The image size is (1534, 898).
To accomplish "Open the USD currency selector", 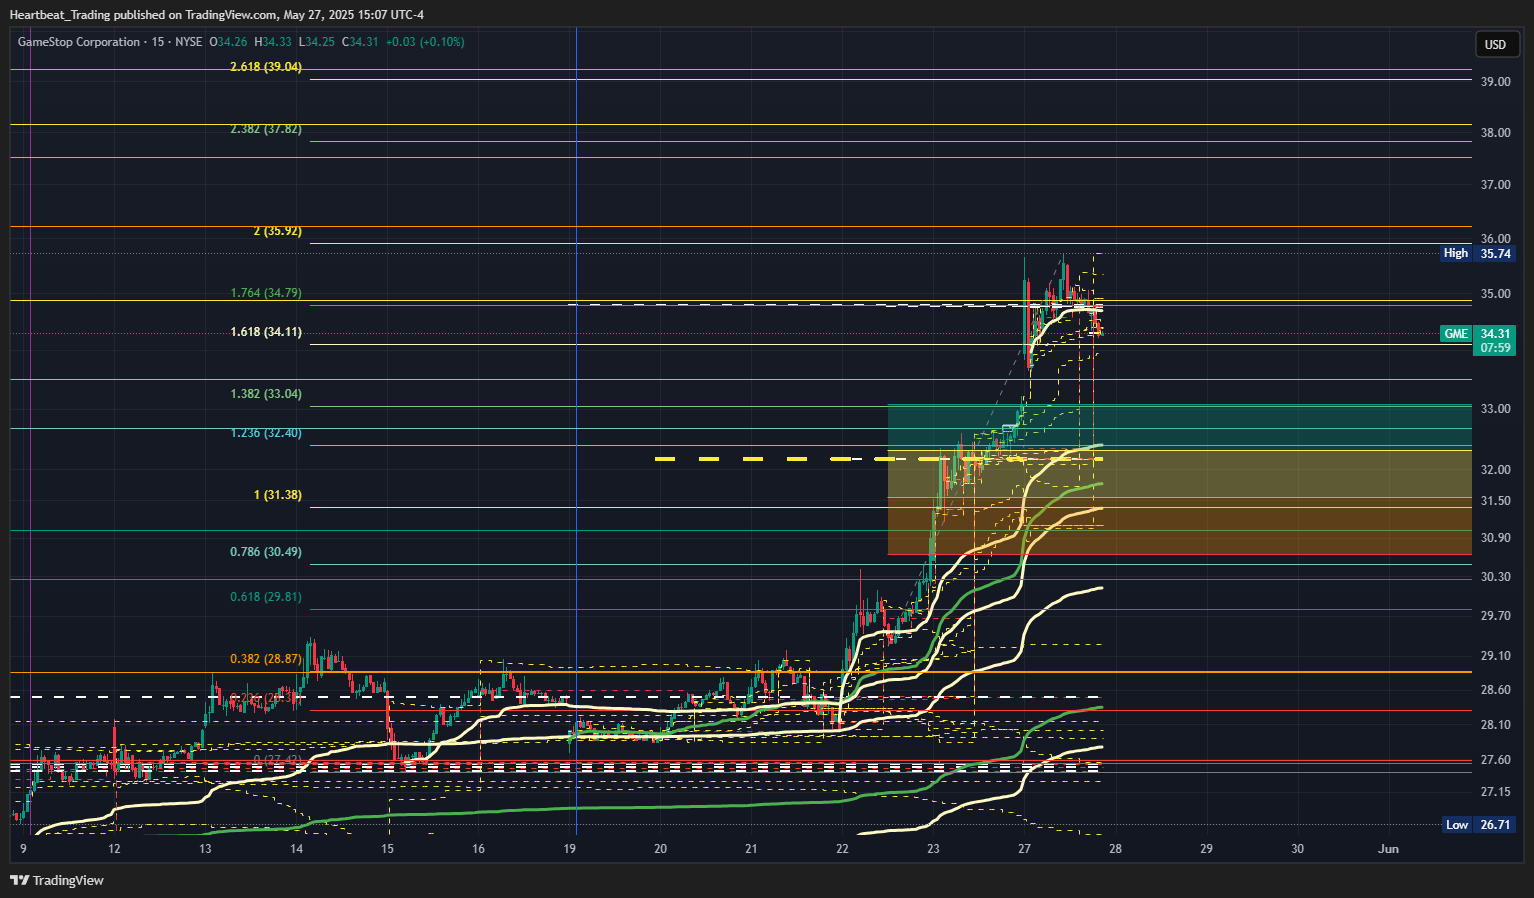I will (1496, 45).
